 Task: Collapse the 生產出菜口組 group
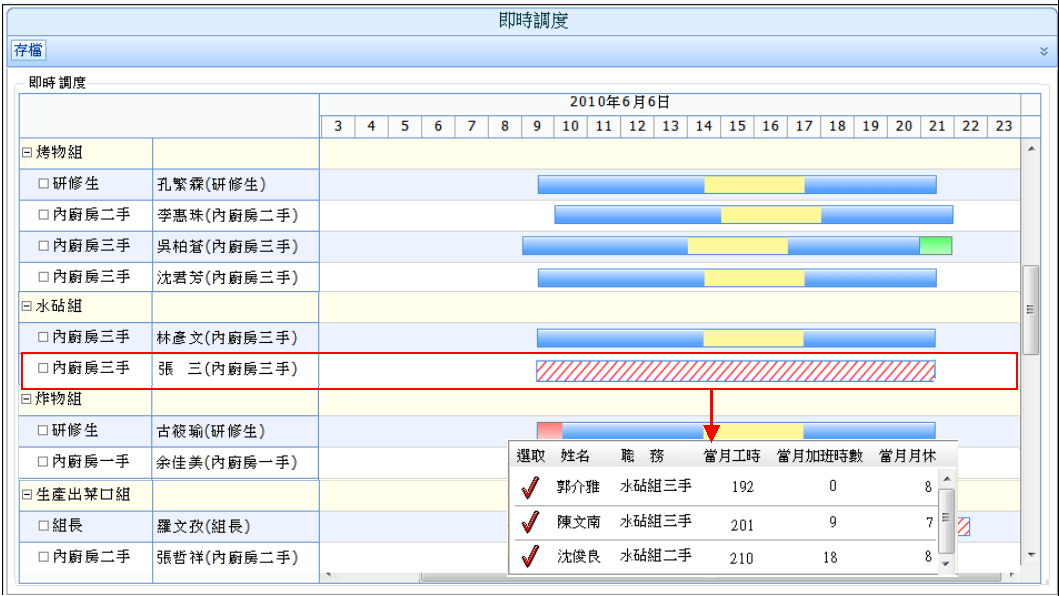(x=25, y=494)
